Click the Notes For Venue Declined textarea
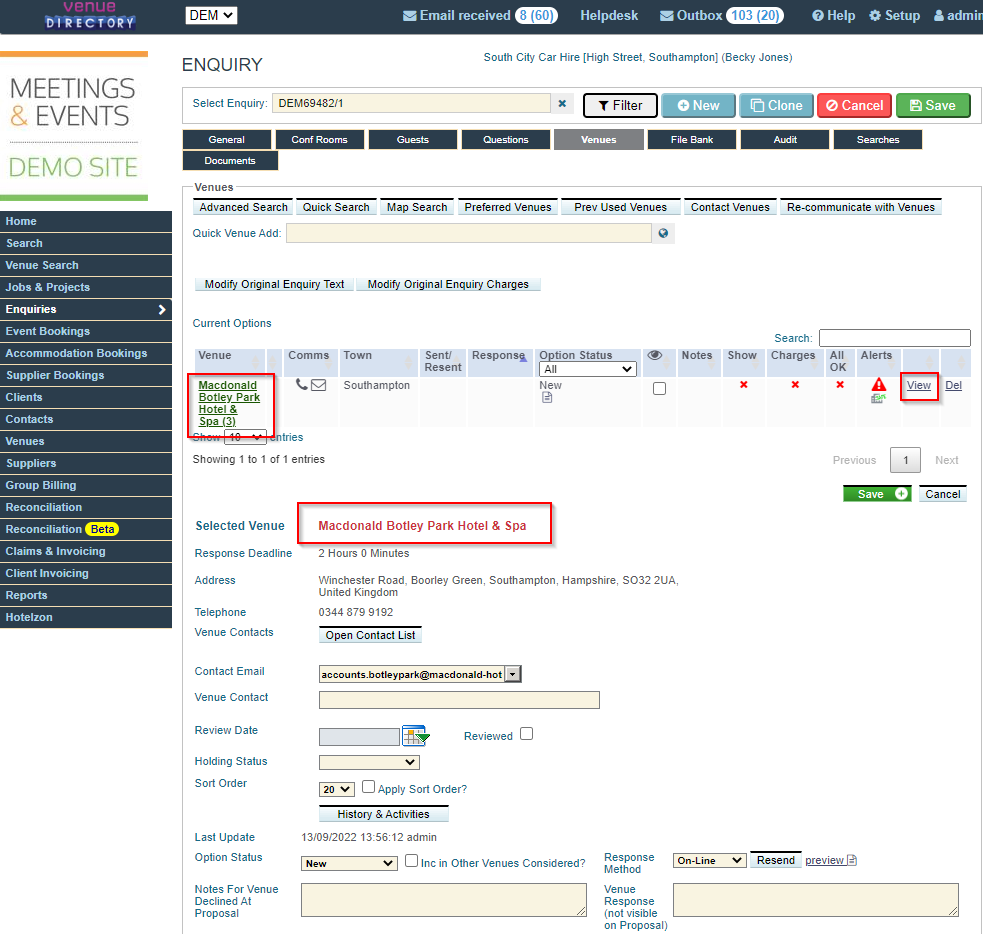983x934 pixels. click(444, 900)
